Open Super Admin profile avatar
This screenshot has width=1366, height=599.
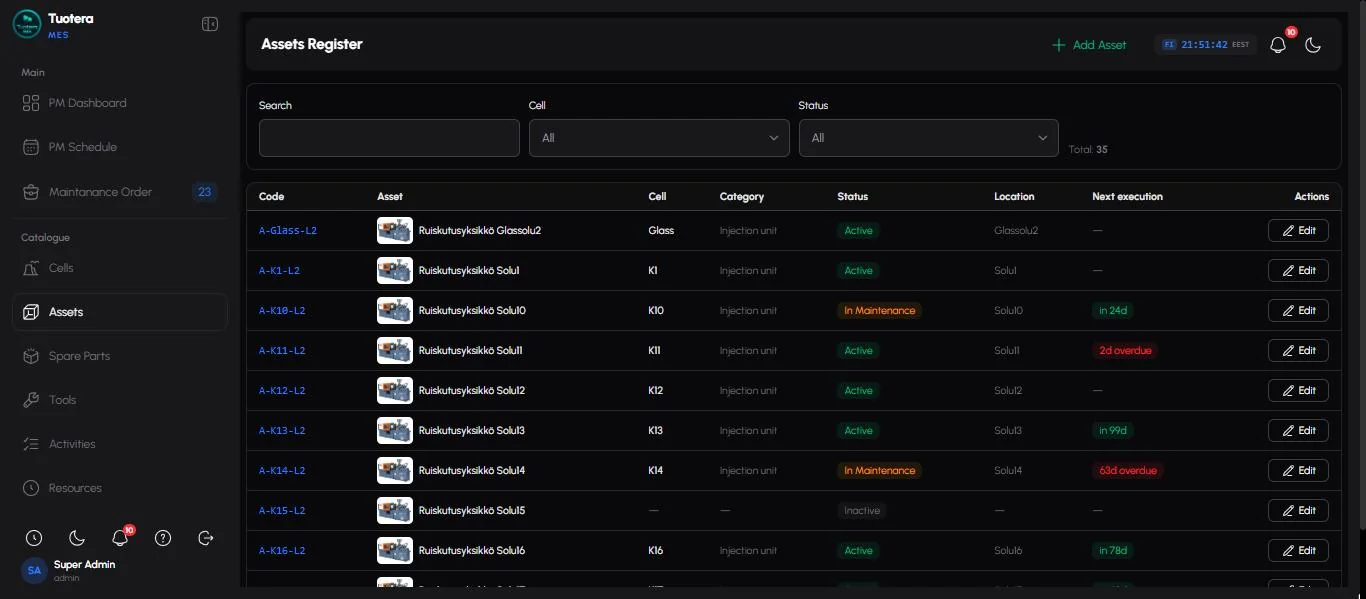[x=34, y=570]
